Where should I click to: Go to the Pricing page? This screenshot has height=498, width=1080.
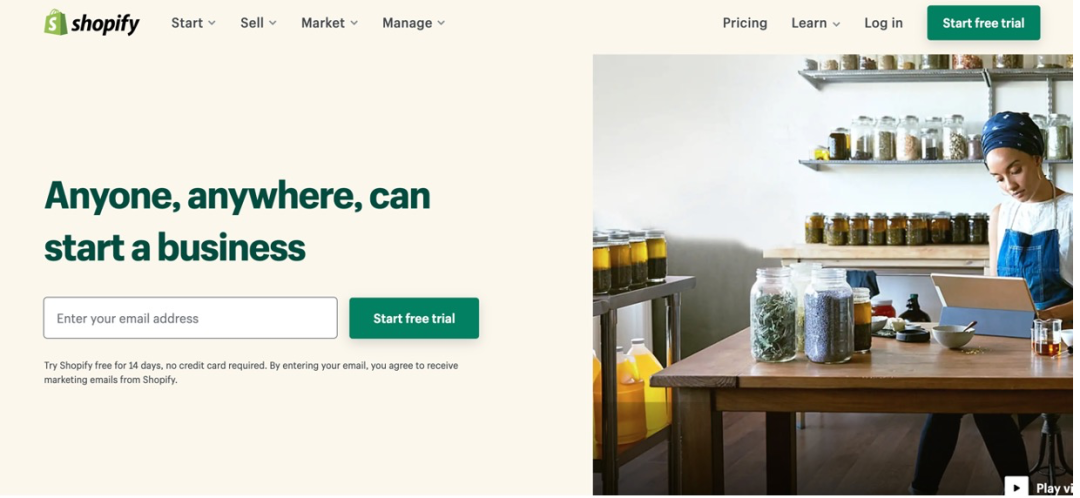[x=745, y=23]
